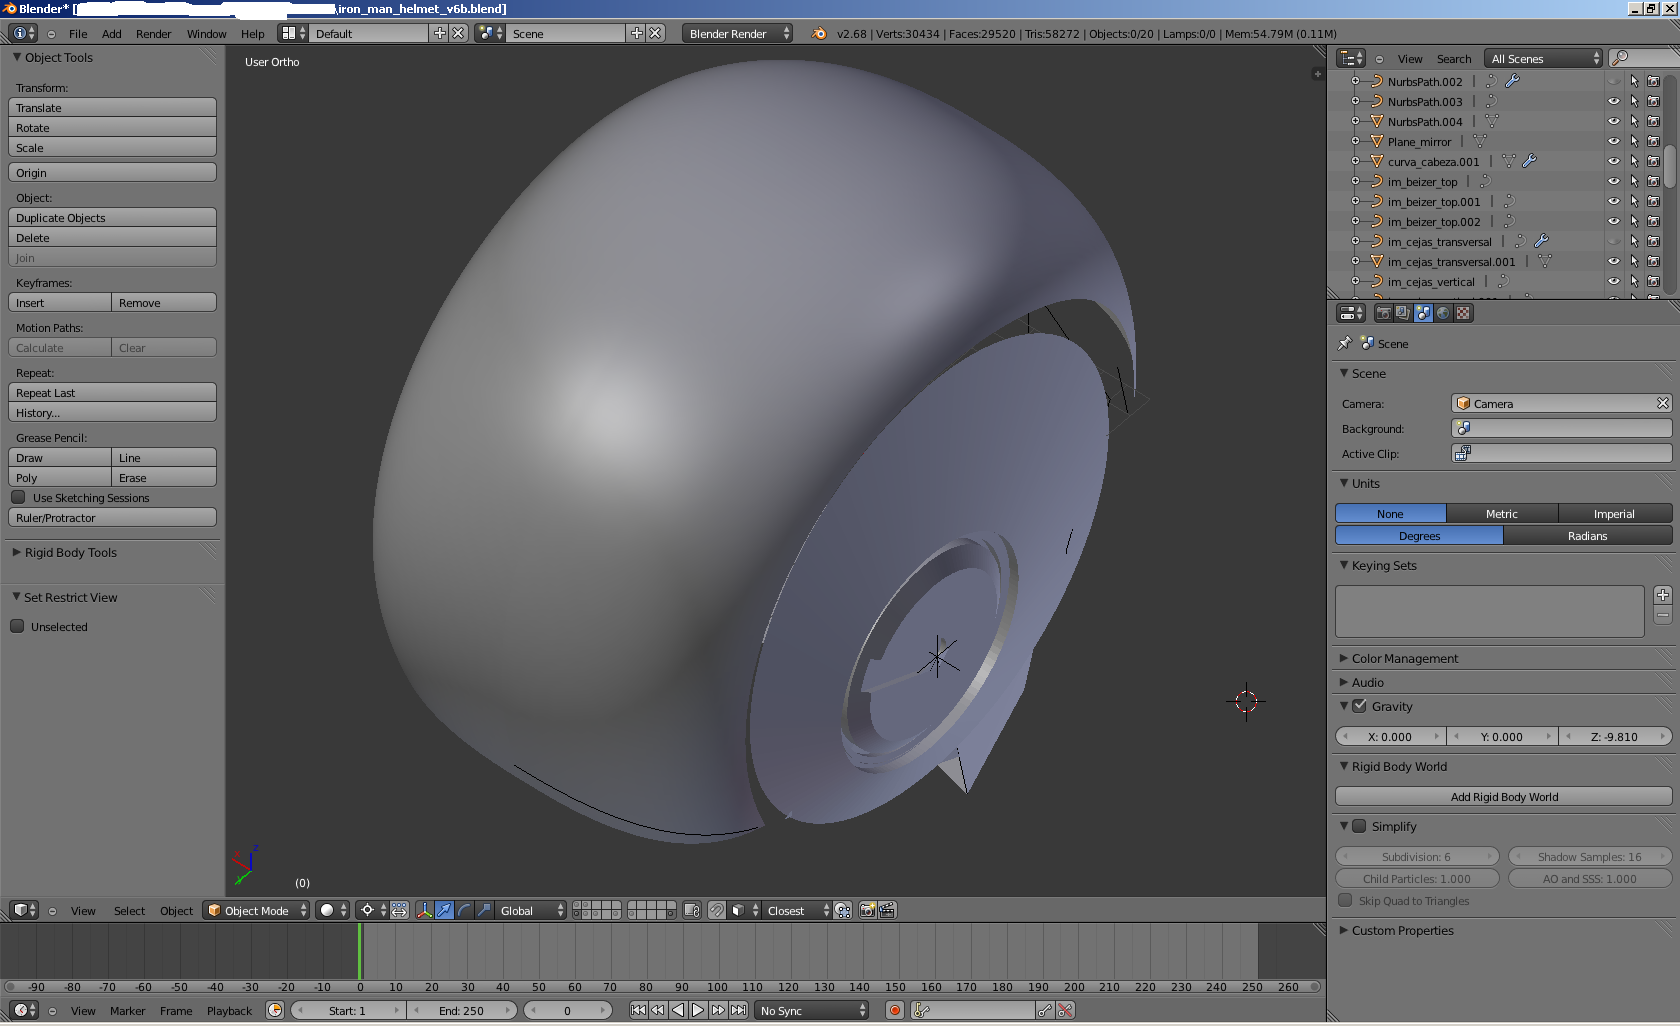The width and height of the screenshot is (1680, 1026).
Task: Open the Add menu
Action: click(112, 33)
